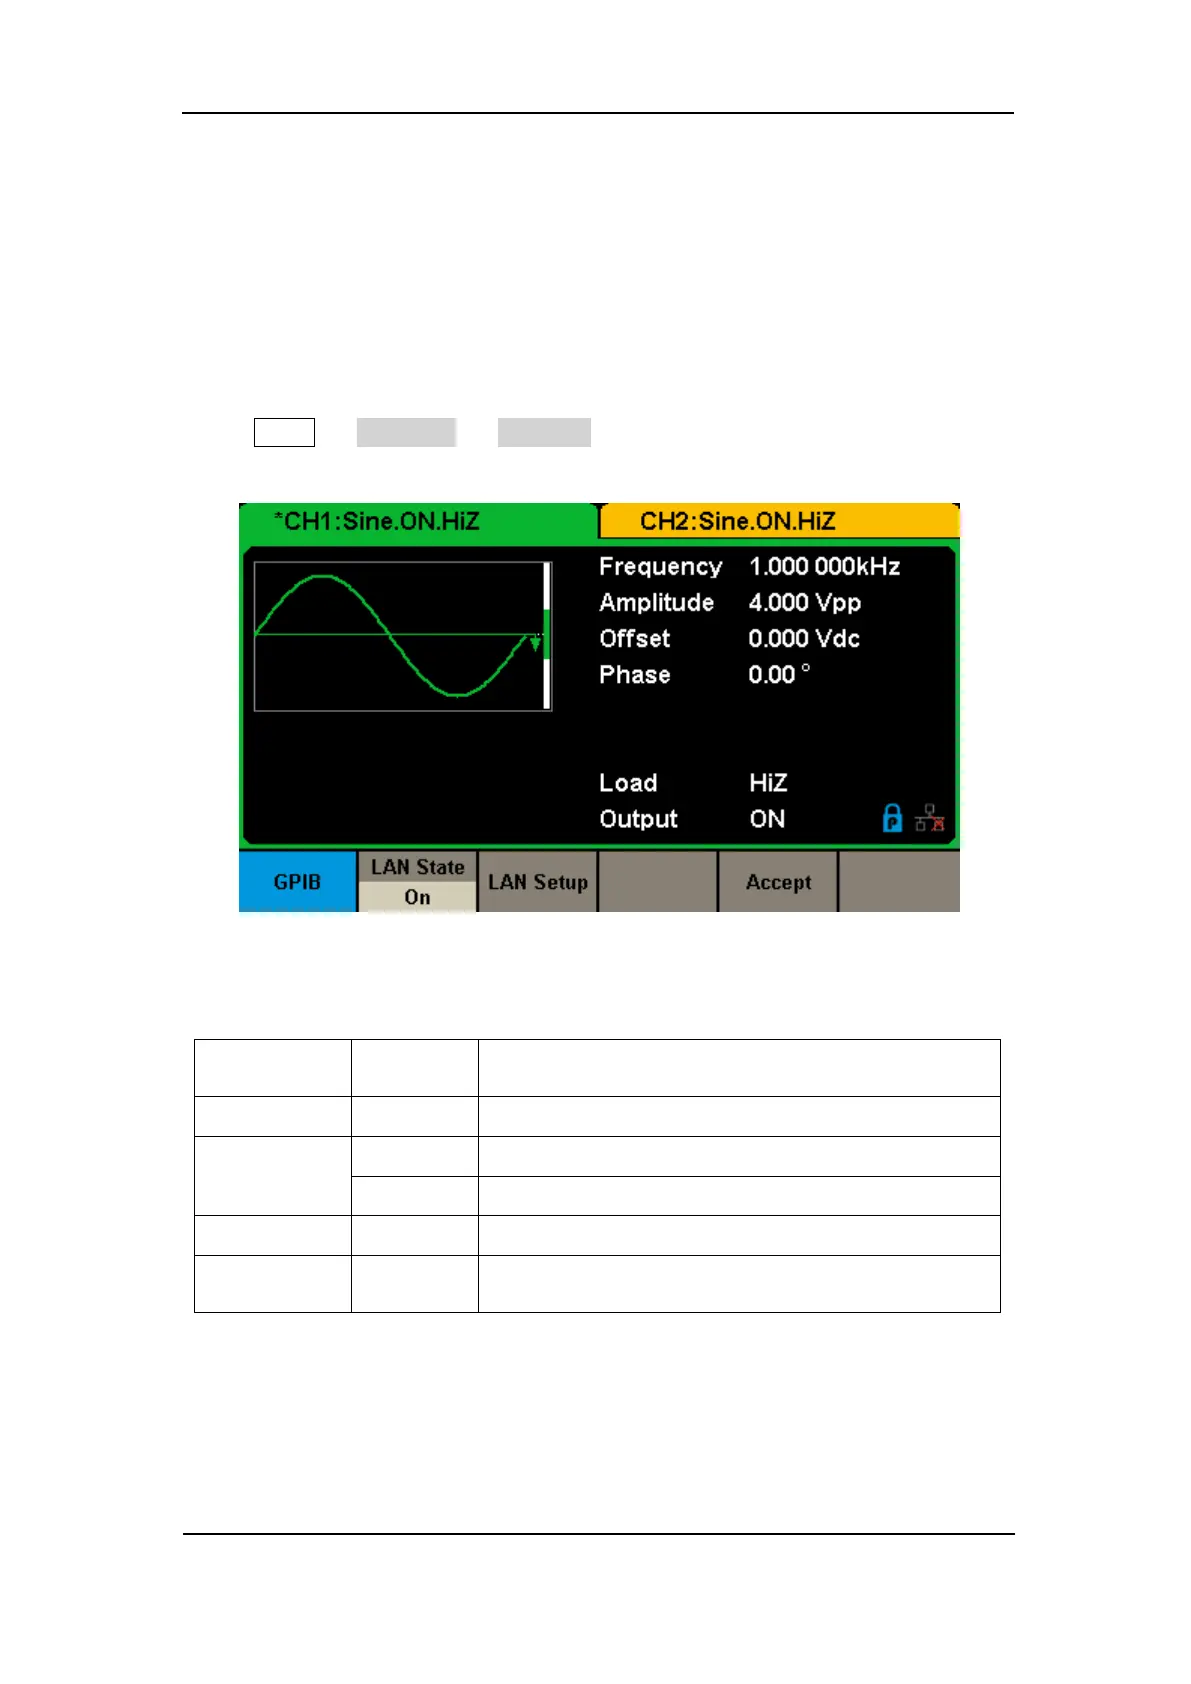Image resolution: width=1191 pixels, height=1684 pixels.
Task: Click the blue padlock status icon
Action: [x=892, y=818]
